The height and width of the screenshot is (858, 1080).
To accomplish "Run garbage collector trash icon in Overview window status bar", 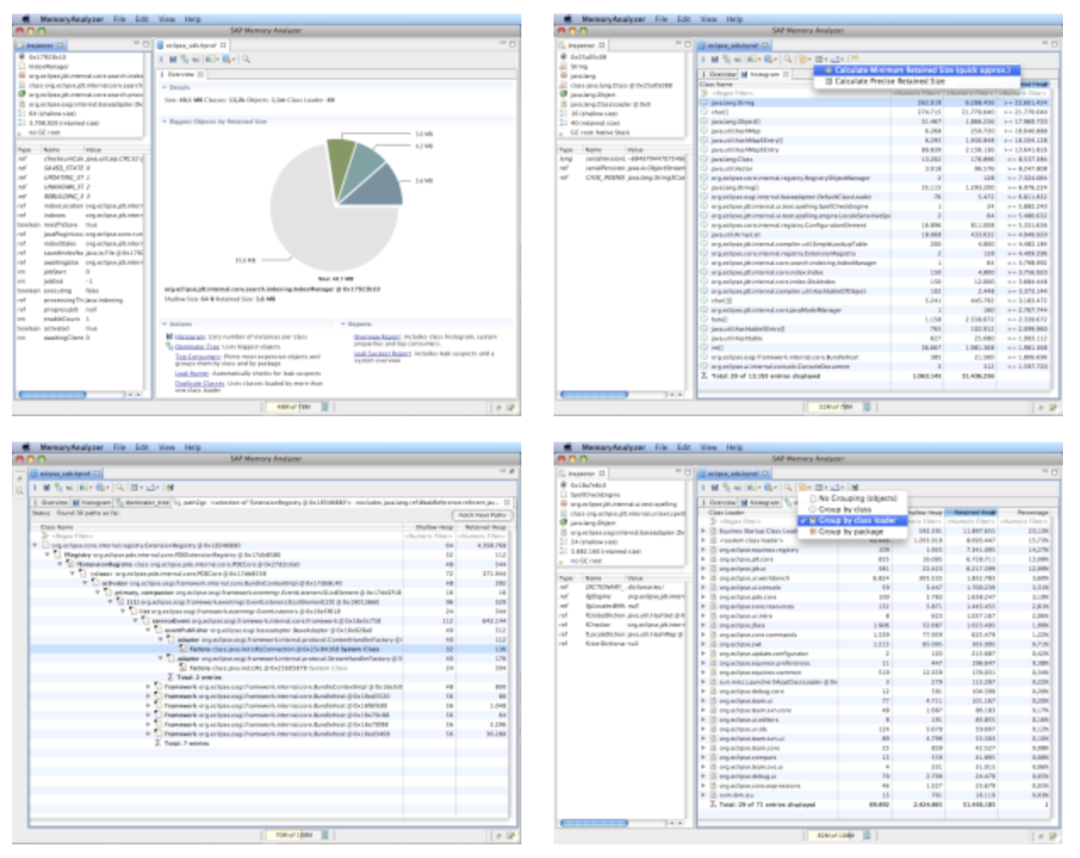I will pos(325,407).
